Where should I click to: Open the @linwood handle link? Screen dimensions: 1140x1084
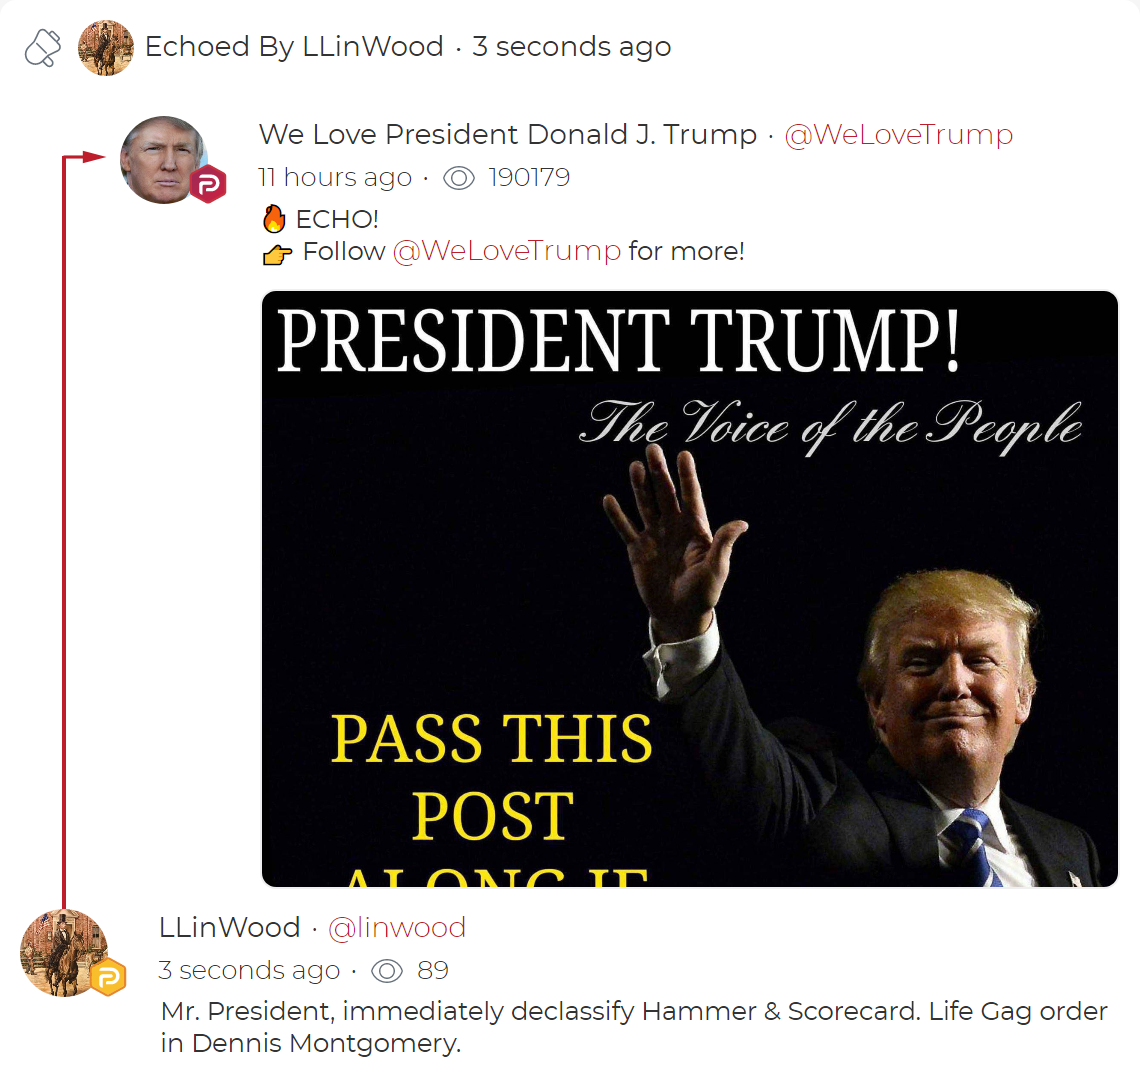coord(397,928)
